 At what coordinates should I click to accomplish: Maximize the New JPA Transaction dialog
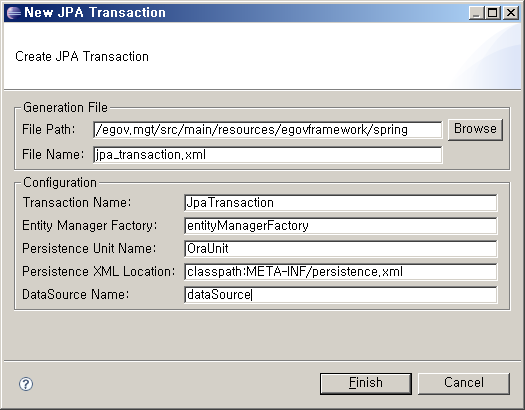click(x=493, y=13)
